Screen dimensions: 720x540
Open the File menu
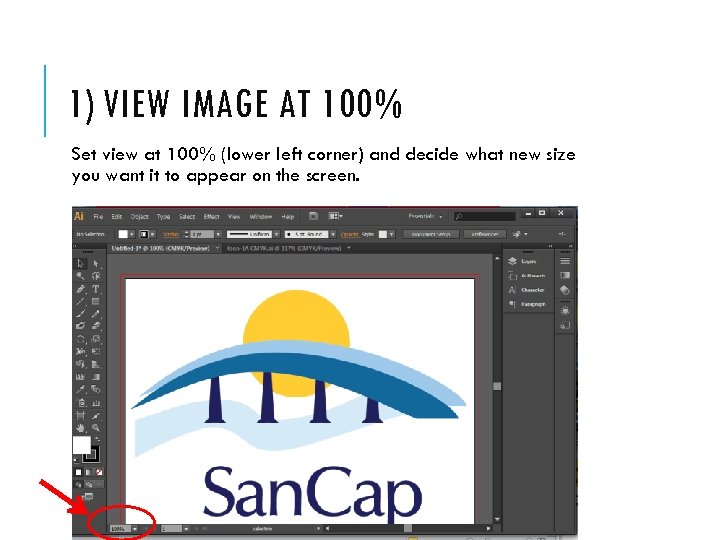click(98, 216)
